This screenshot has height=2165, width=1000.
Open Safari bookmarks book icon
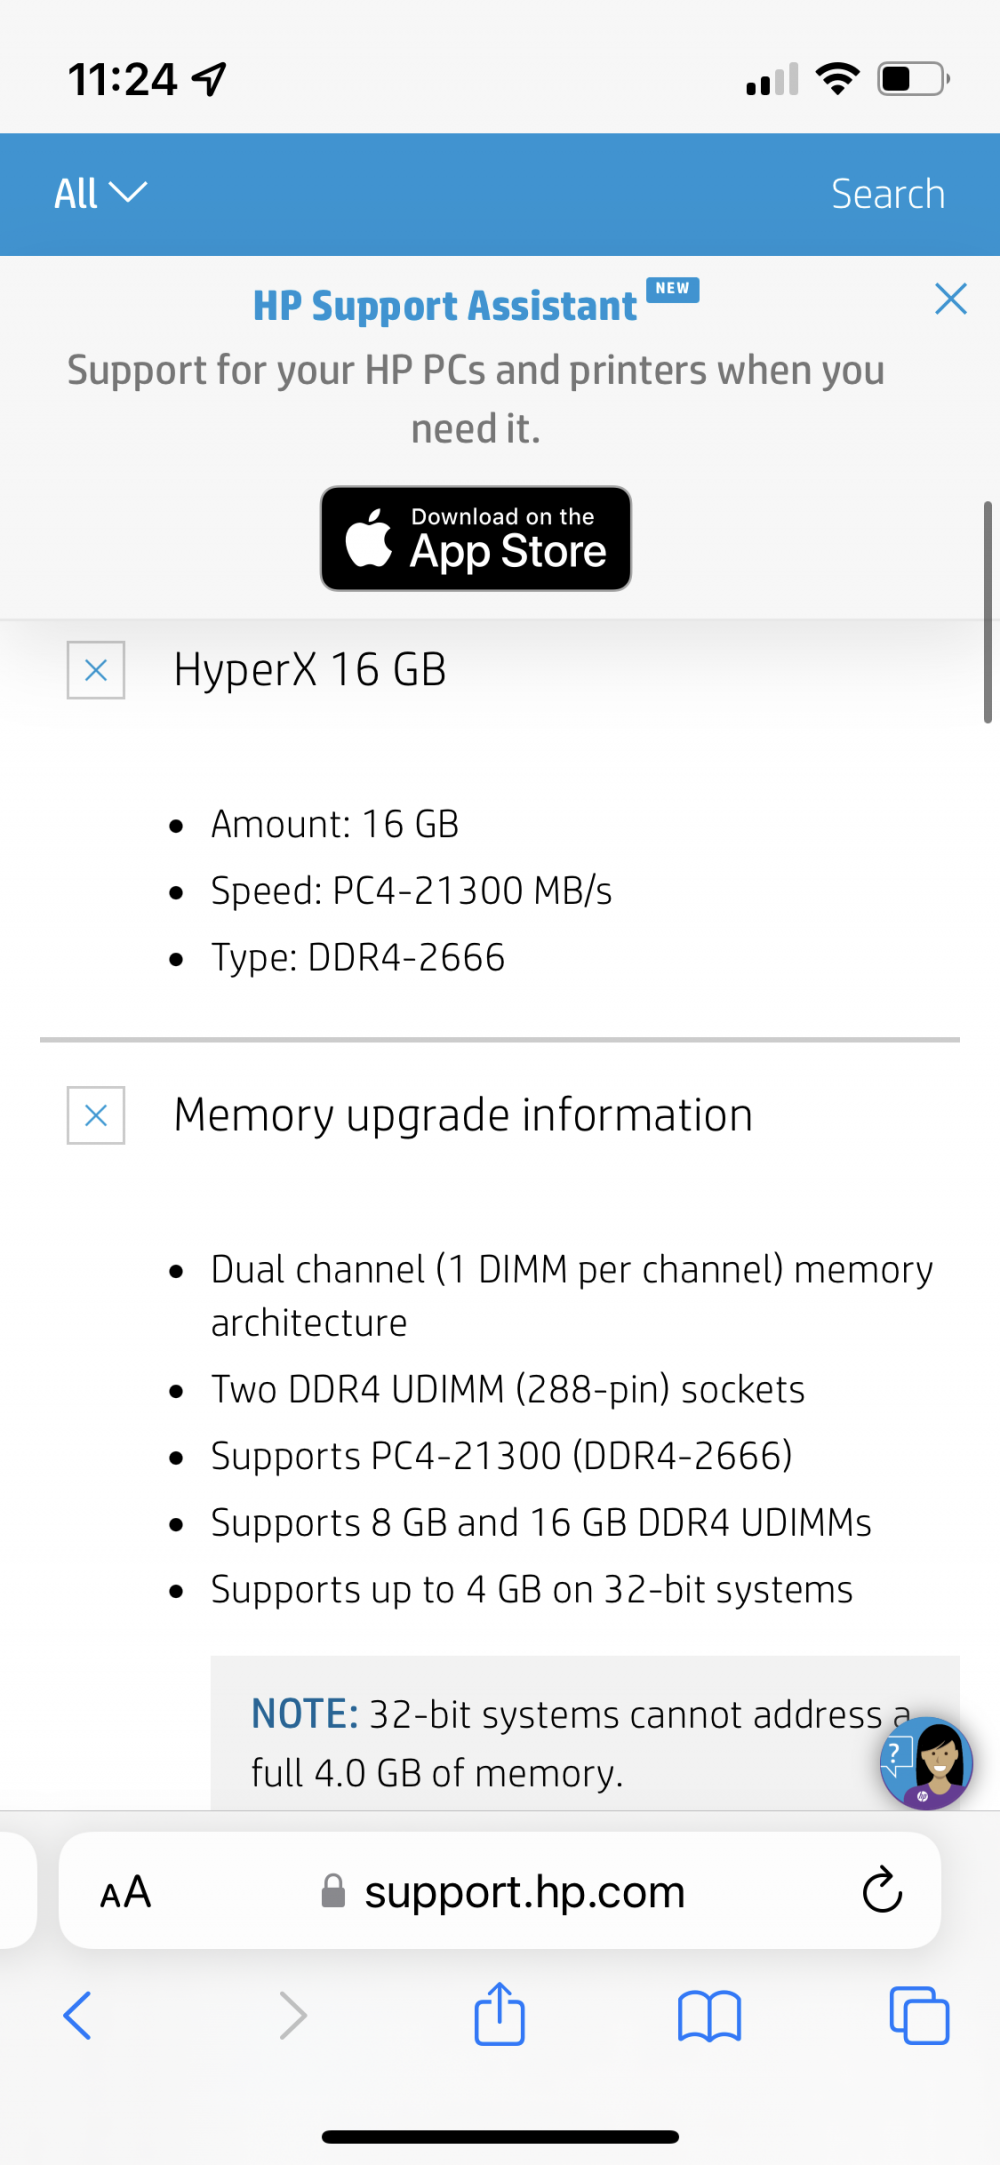(709, 2015)
